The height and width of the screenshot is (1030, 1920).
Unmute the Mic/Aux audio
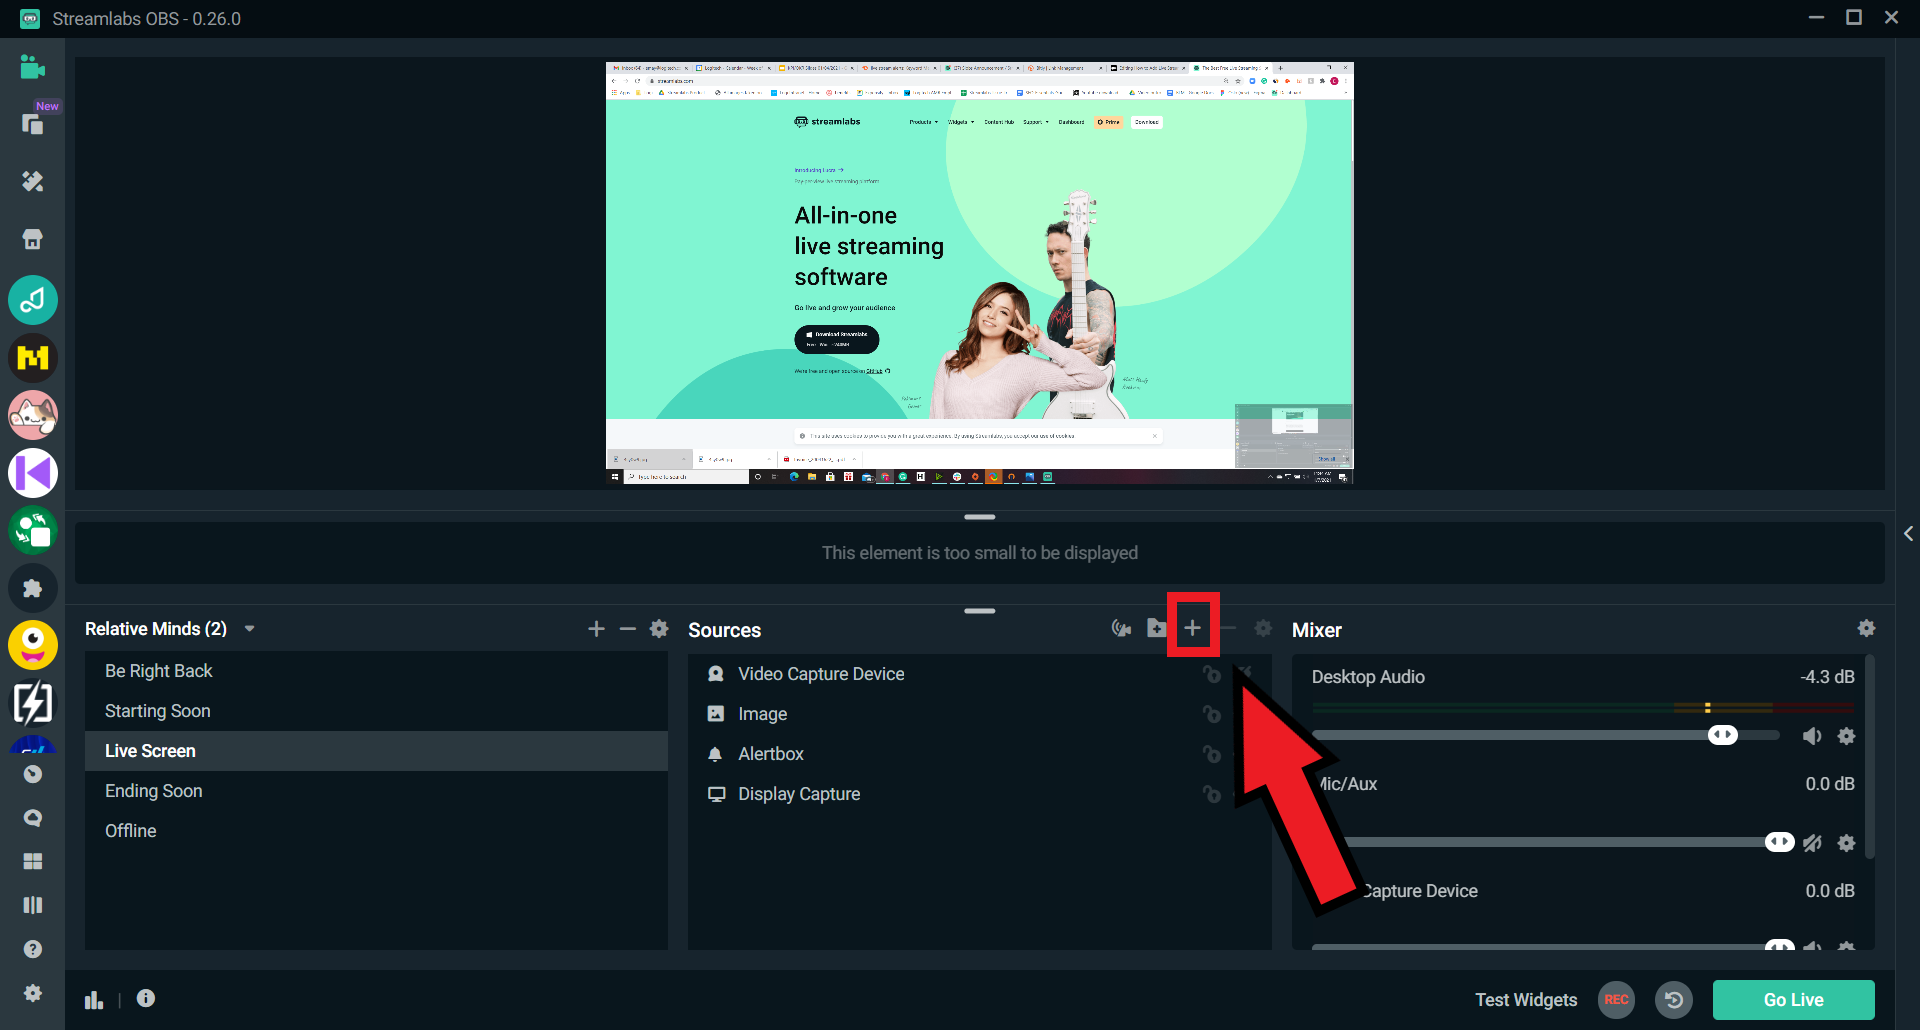pyautogui.click(x=1812, y=843)
